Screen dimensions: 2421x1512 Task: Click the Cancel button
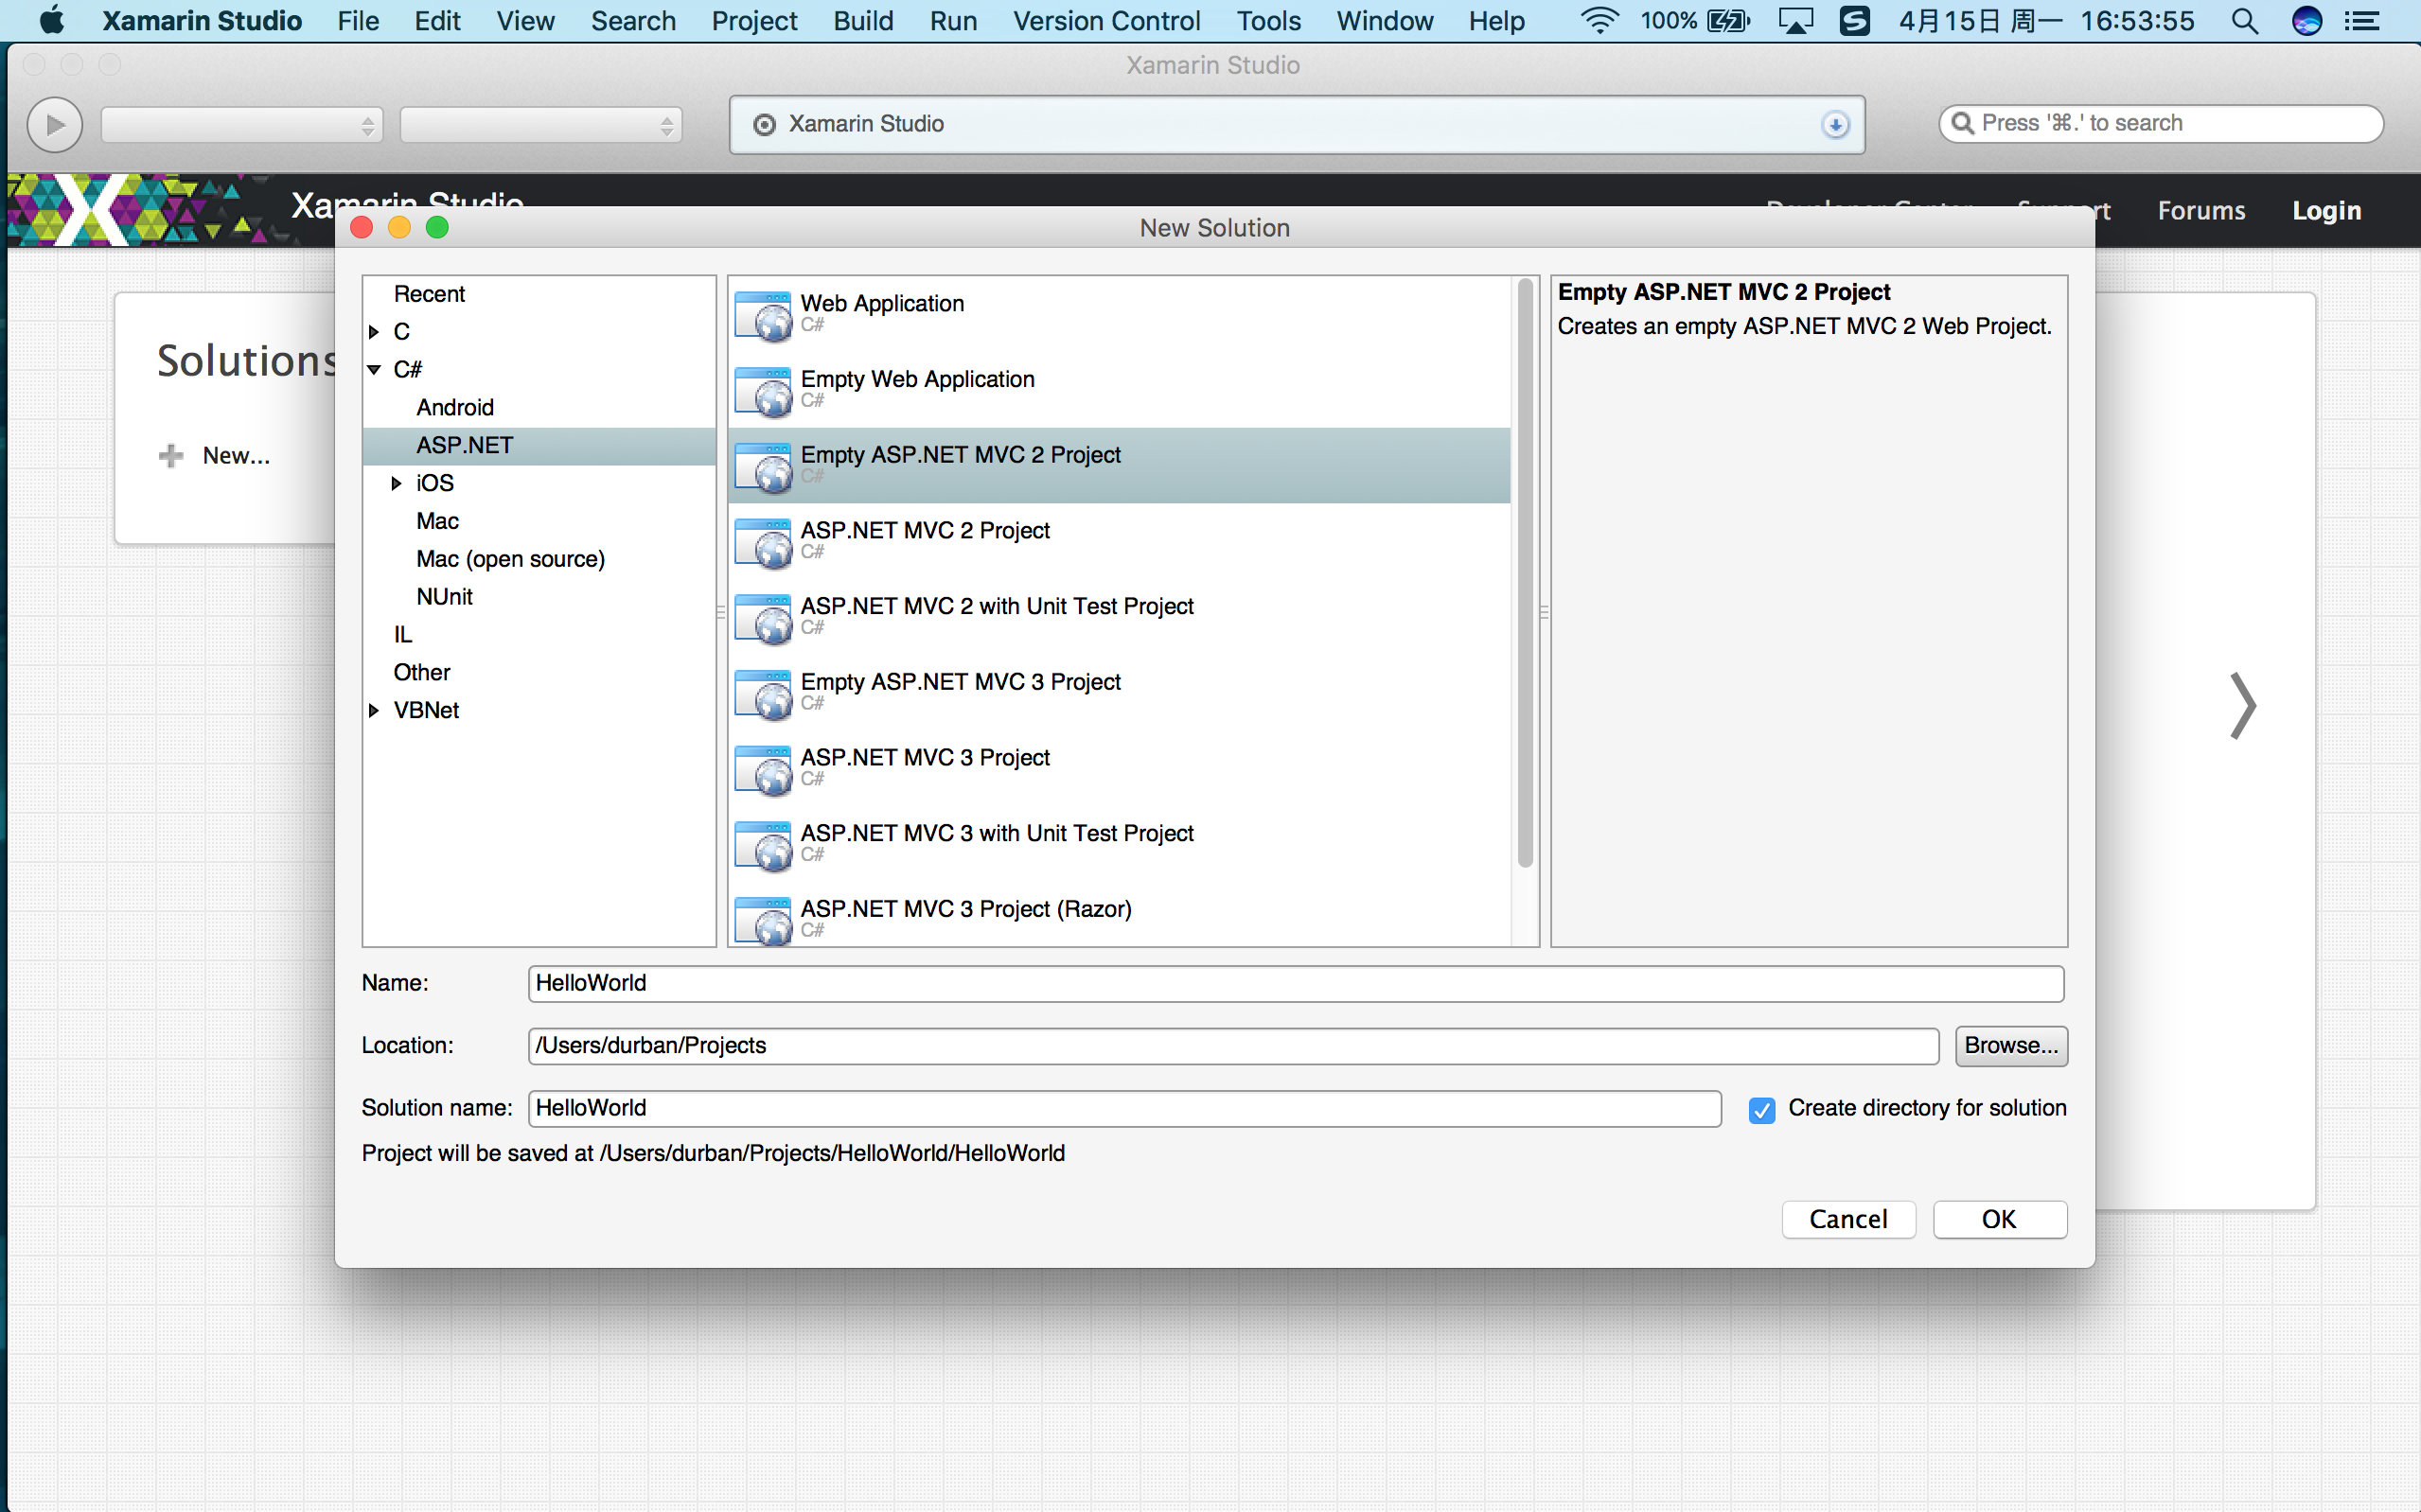coord(1848,1220)
